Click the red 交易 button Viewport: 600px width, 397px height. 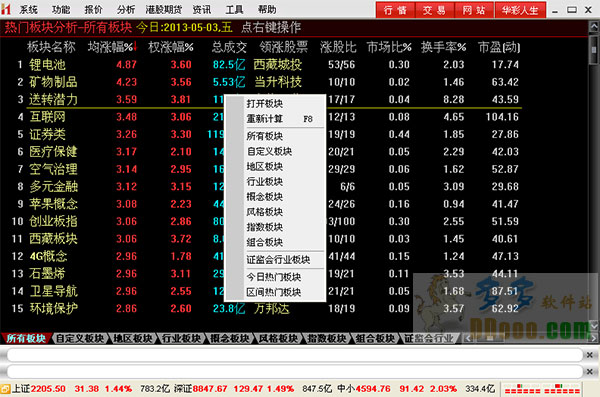434,10
